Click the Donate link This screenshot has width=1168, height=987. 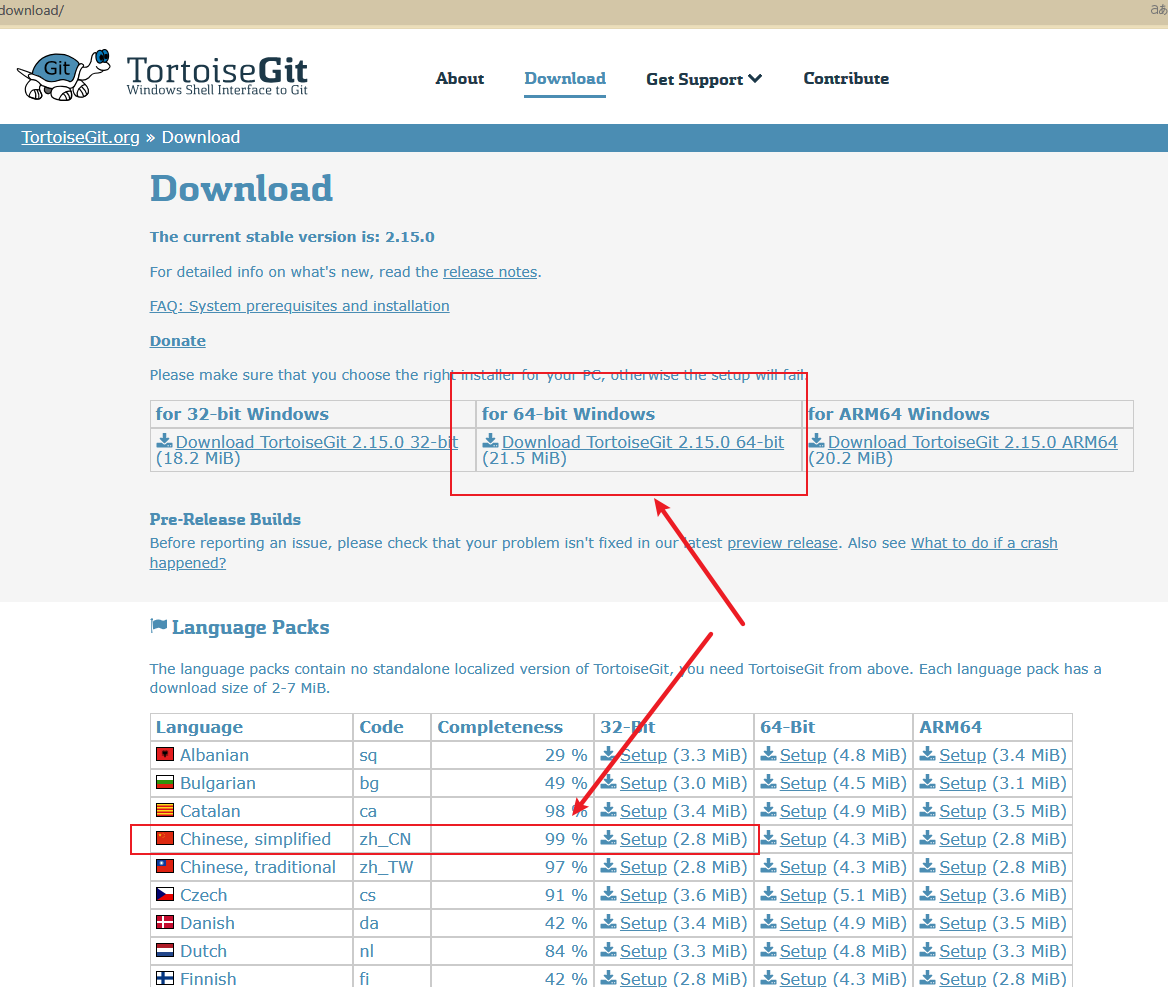tap(177, 340)
